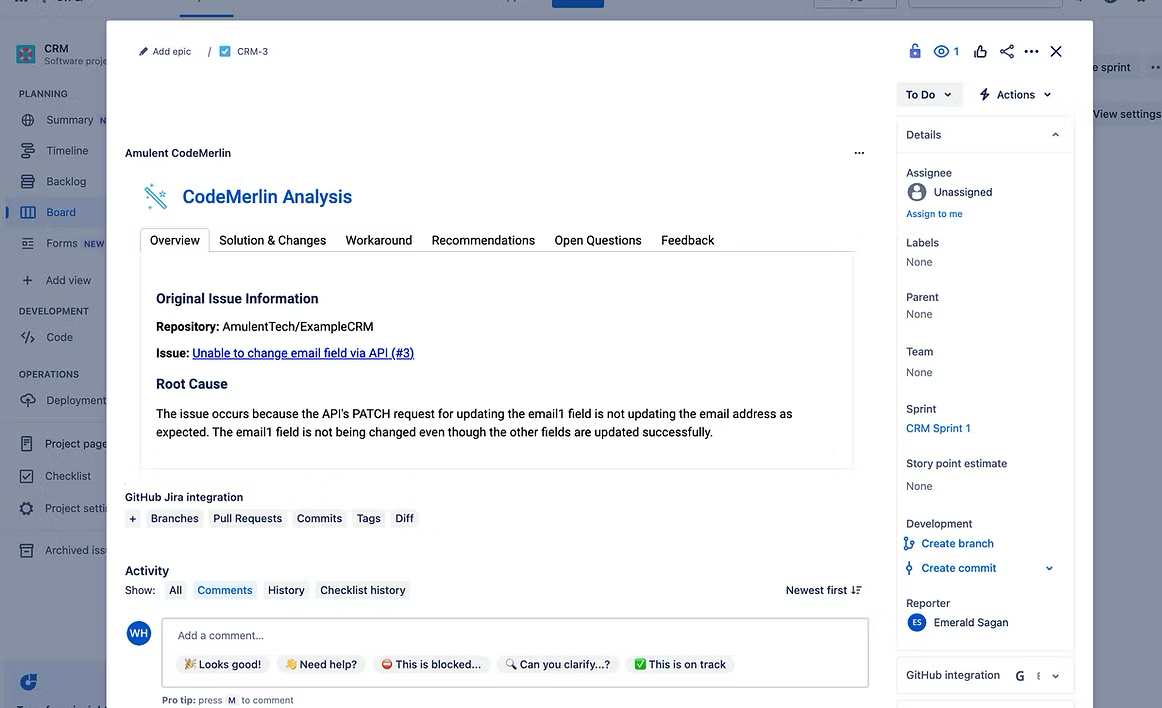Open Amulent CodeMerlin panel options menu

859,153
